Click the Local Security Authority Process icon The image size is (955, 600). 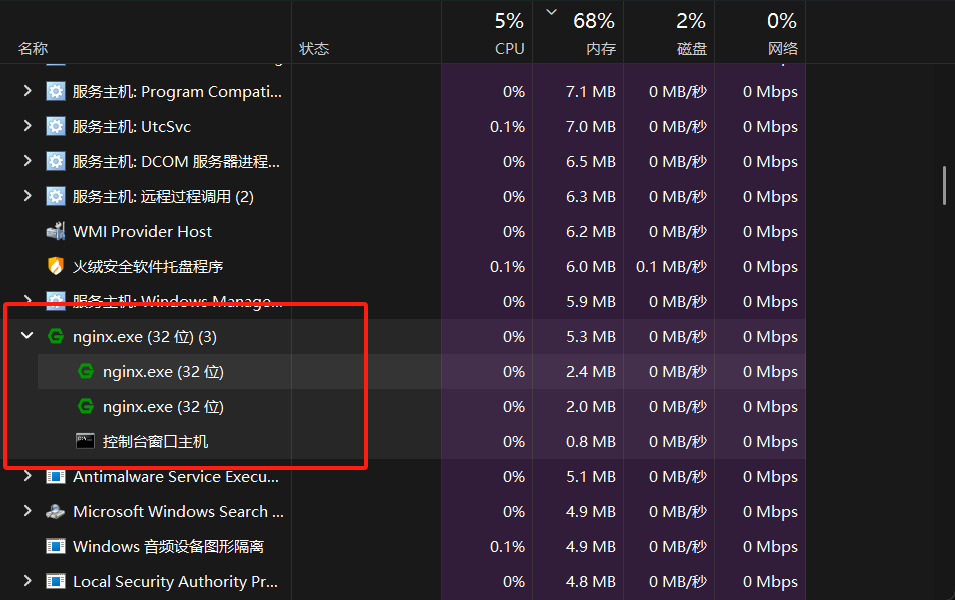pyautogui.click(x=55, y=582)
